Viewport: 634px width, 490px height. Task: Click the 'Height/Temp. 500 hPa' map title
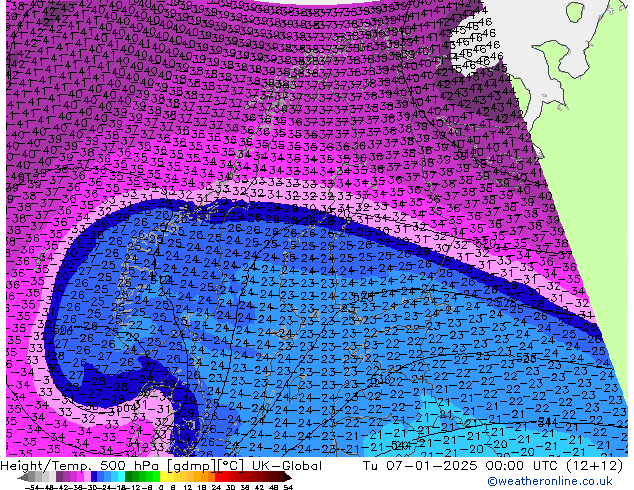point(81,466)
